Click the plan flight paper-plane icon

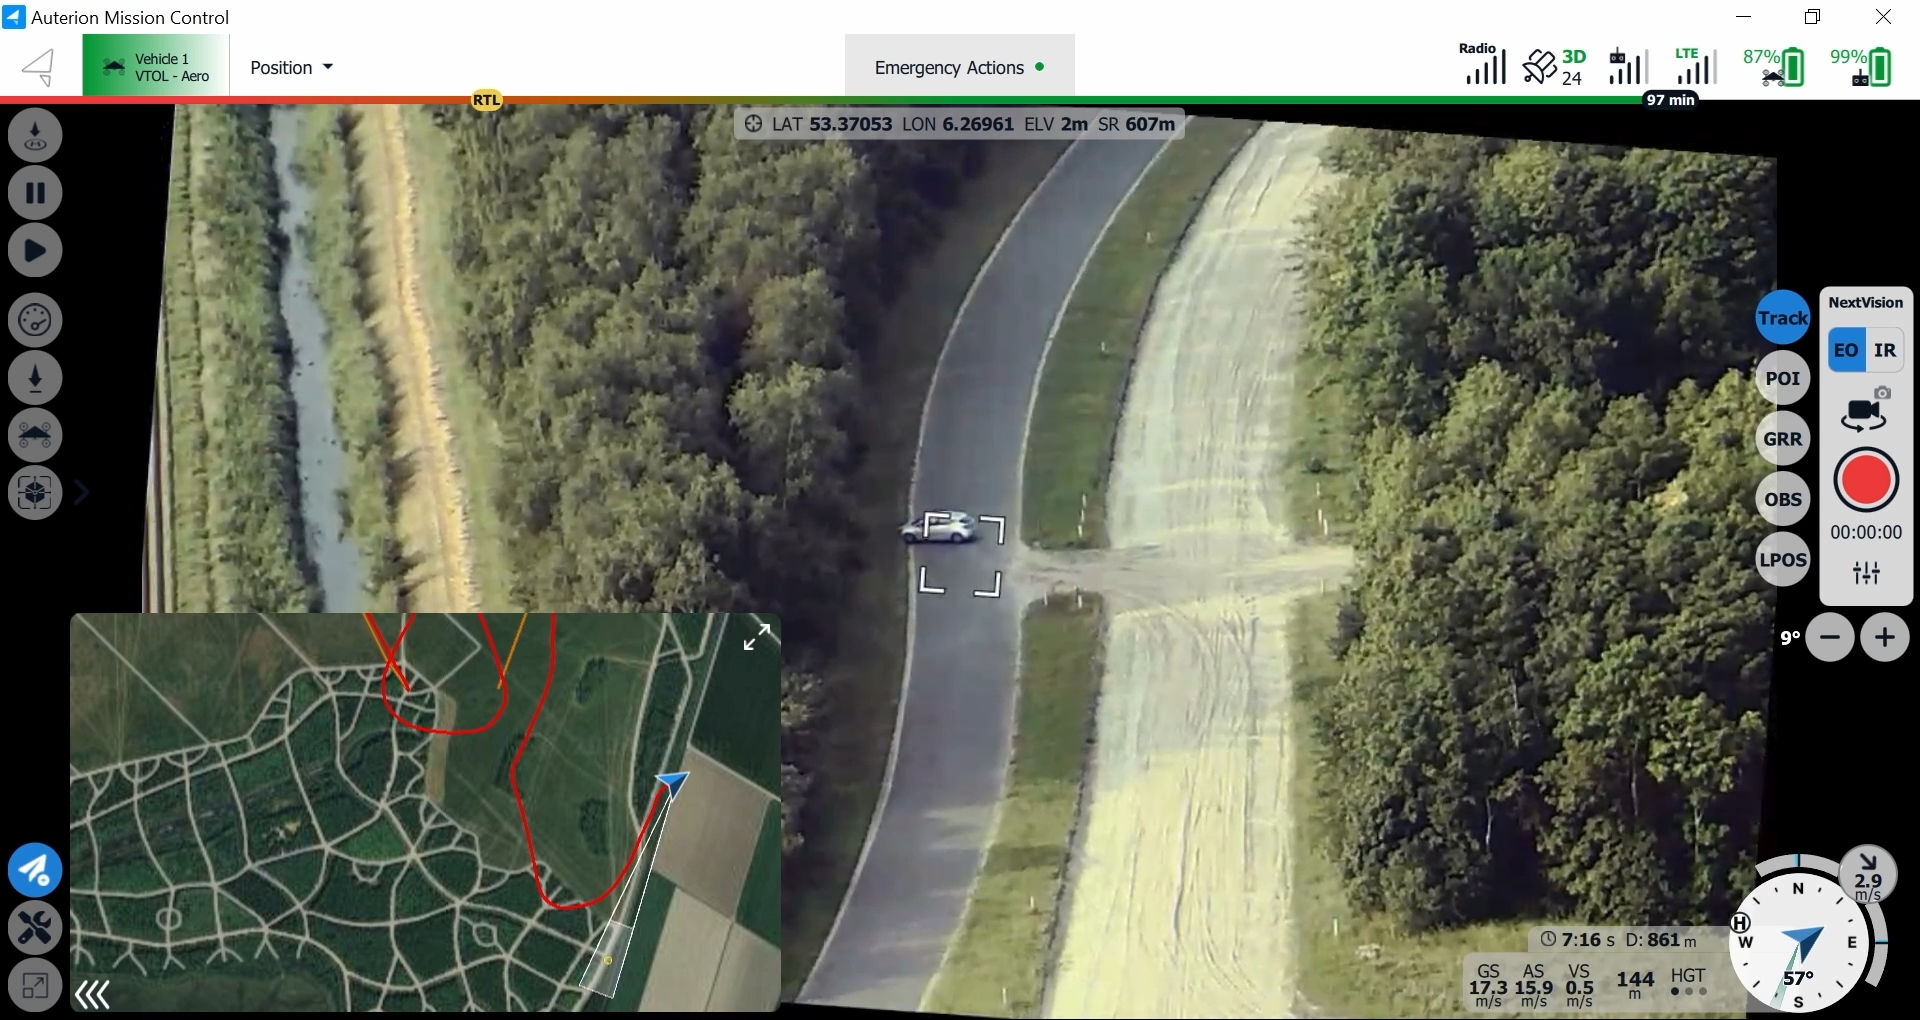35,870
